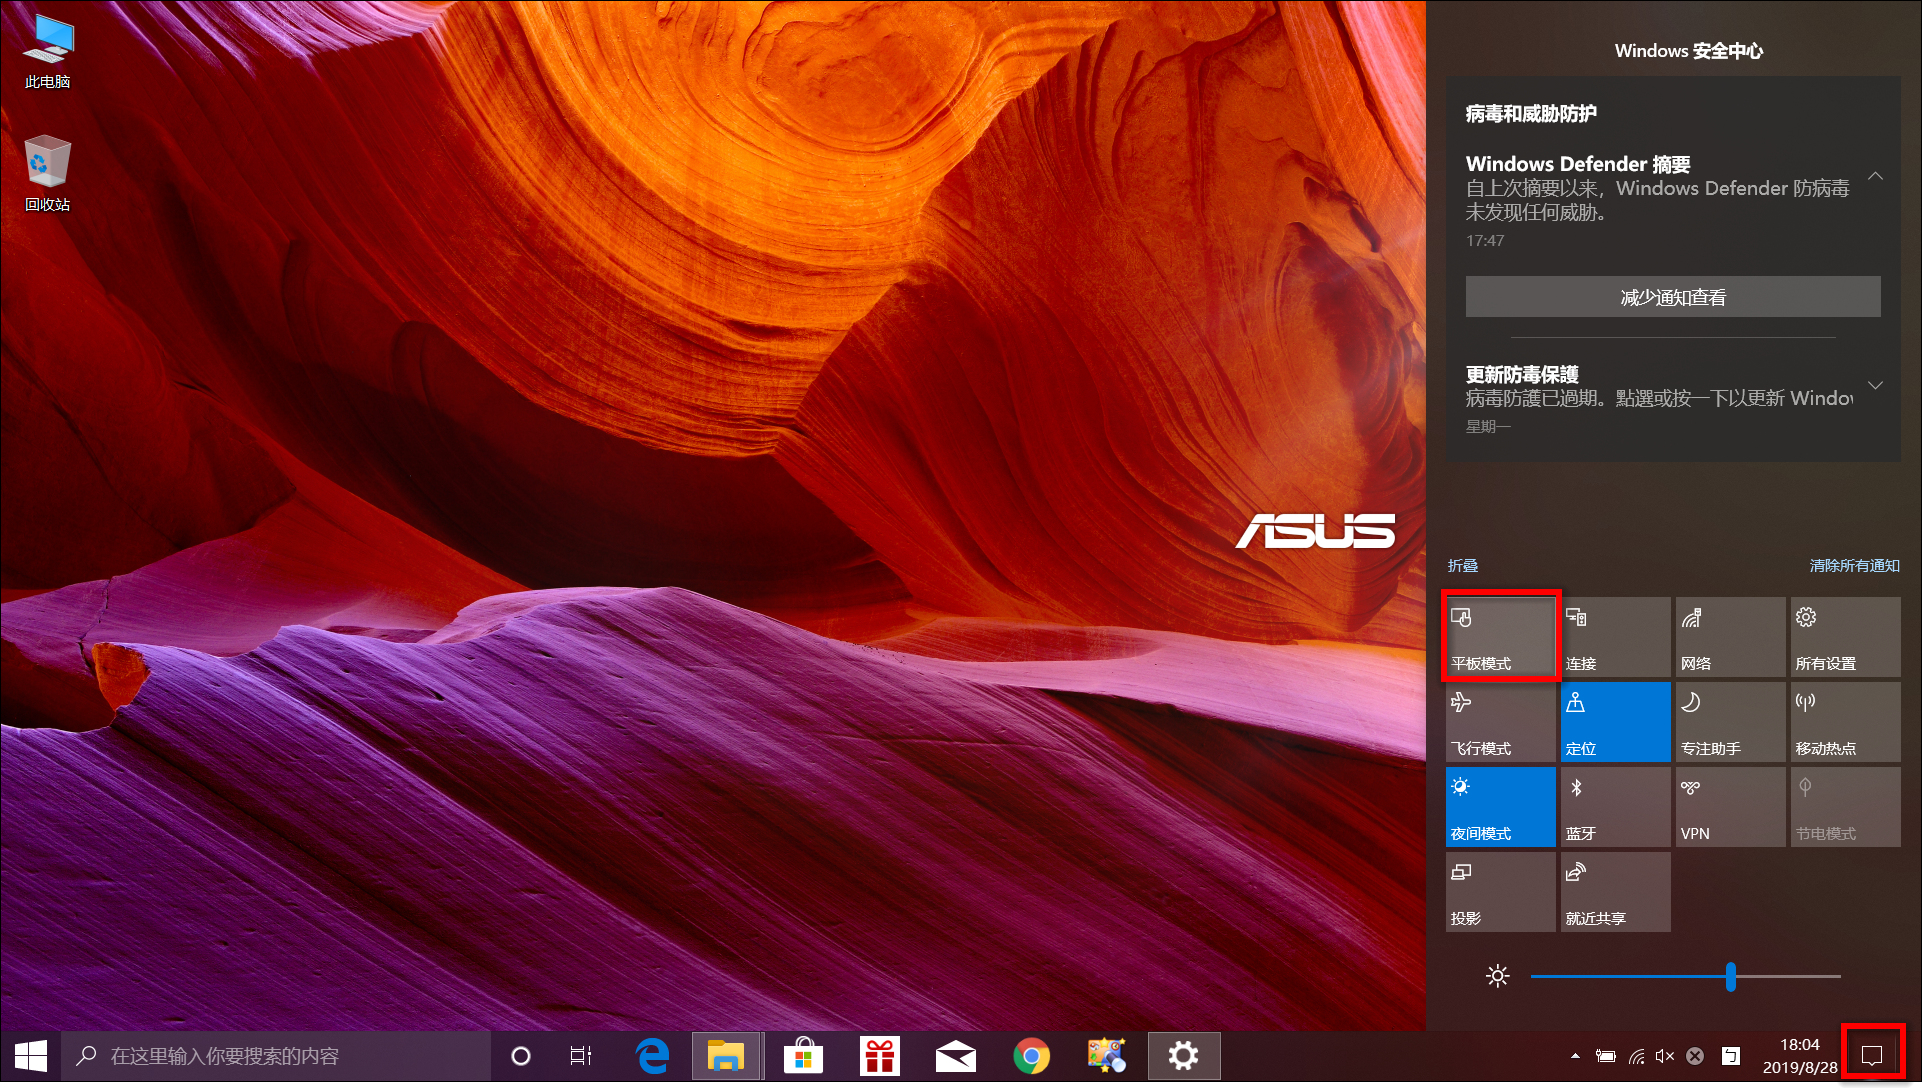
Task: Select the 此电脑 desktop icon
Action: [x=47, y=53]
